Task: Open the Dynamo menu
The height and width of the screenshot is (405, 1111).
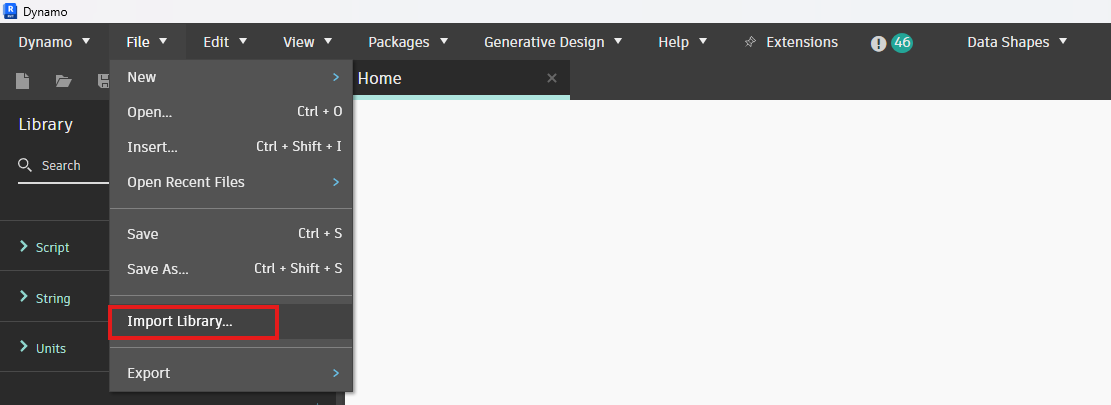Action: (55, 42)
